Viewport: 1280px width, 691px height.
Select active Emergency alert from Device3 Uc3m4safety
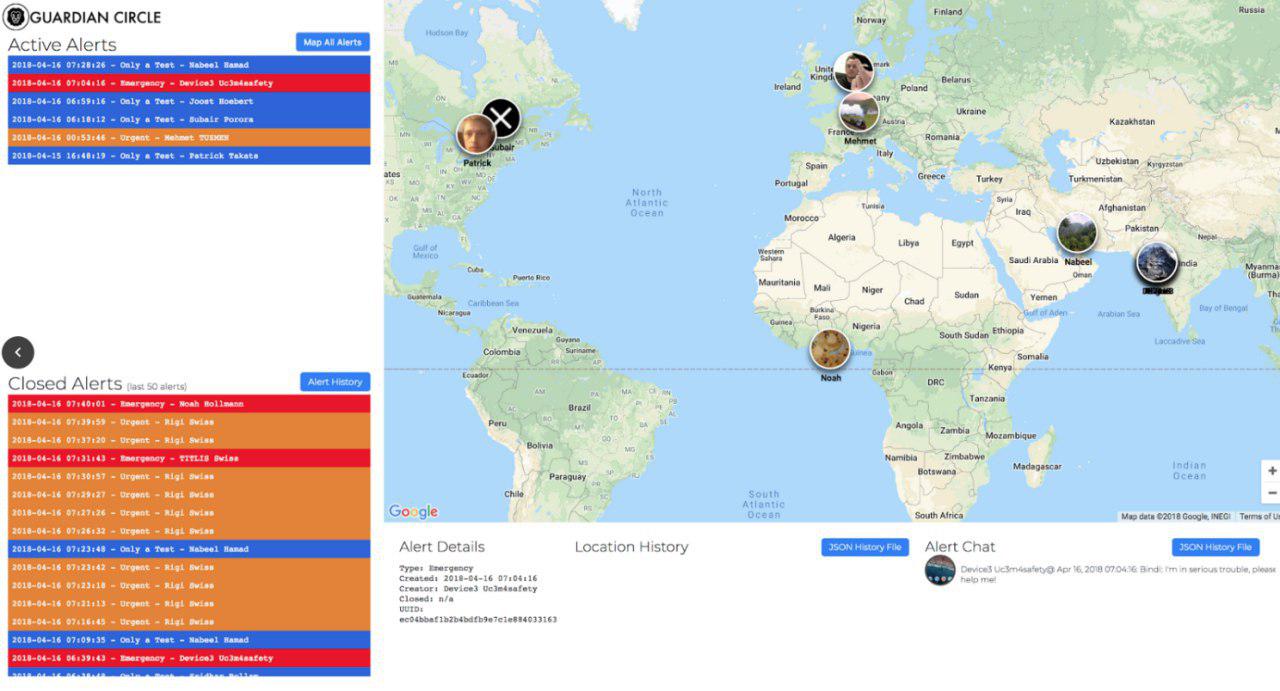(189, 83)
